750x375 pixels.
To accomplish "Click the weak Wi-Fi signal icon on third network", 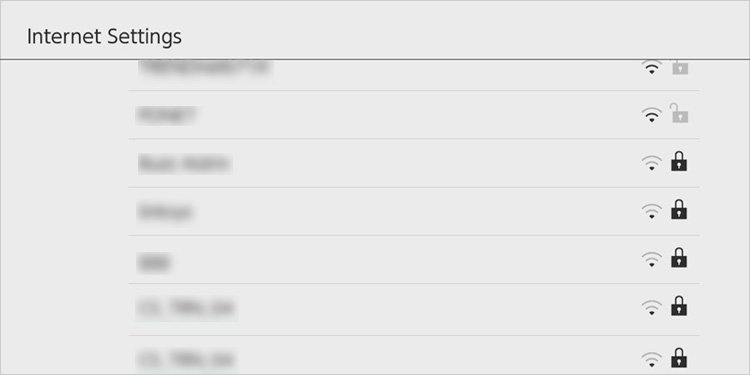I will tap(651, 163).
